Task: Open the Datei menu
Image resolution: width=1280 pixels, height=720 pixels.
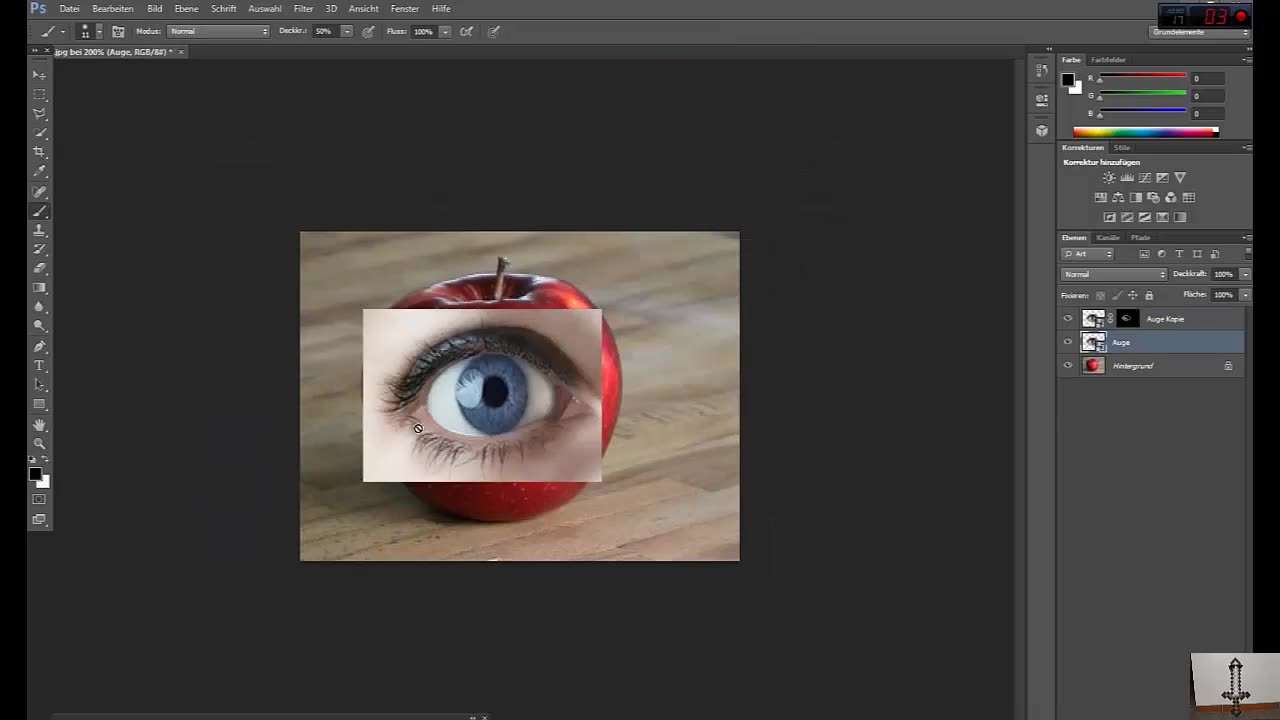Action: click(x=69, y=9)
